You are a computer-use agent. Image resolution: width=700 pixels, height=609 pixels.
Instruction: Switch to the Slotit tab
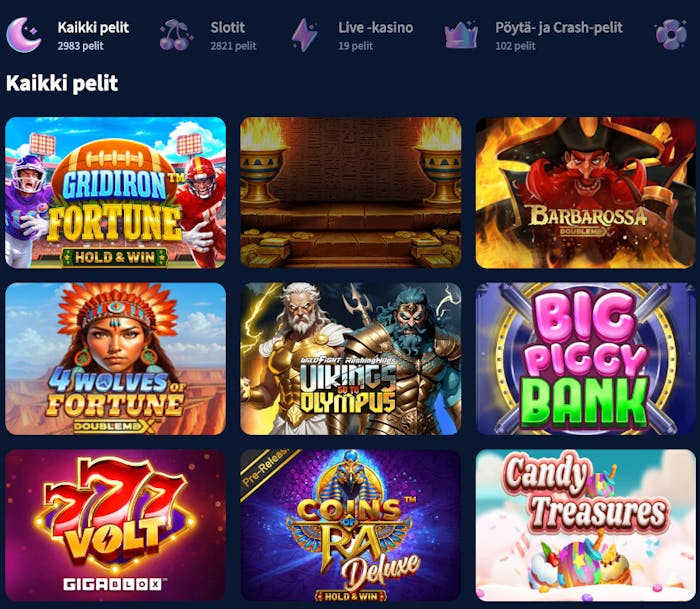(x=233, y=35)
